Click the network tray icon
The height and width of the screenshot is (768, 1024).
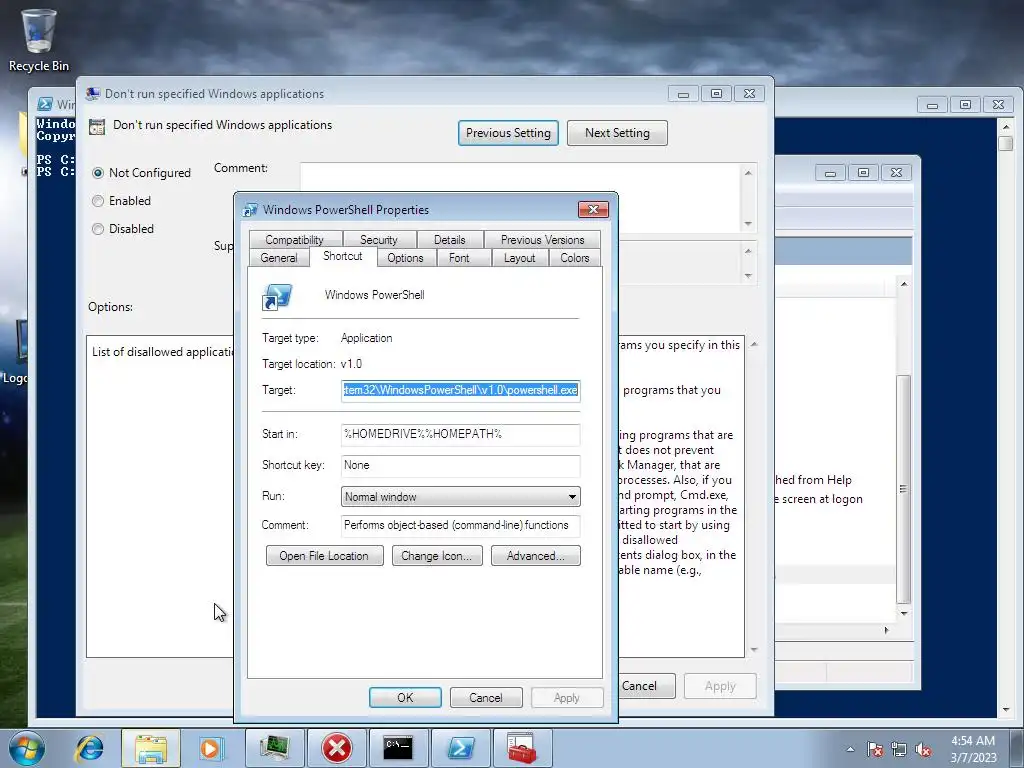pyautogui.click(x=899, y=749)
